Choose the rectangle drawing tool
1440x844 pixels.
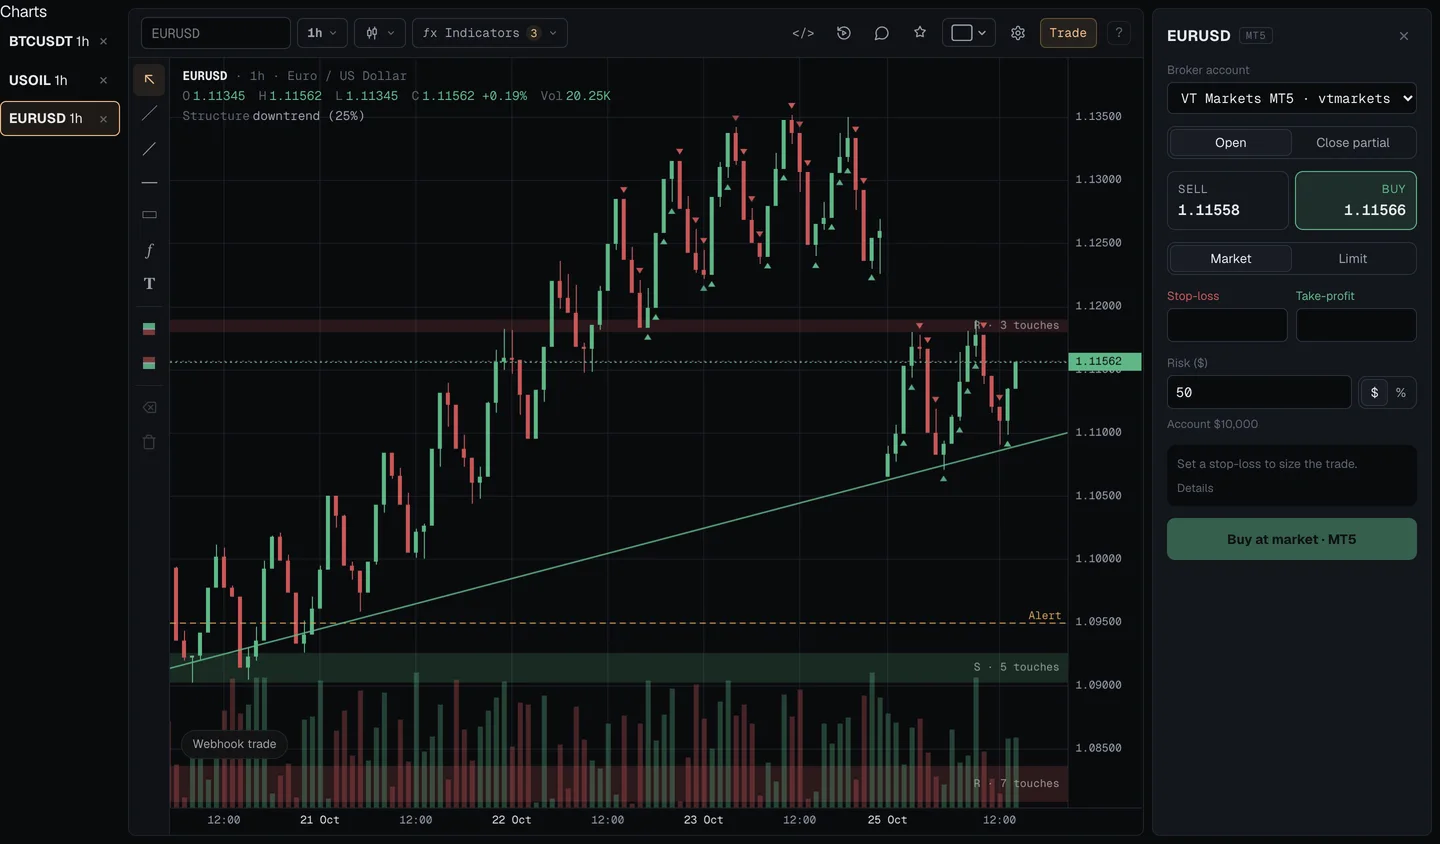149,215
